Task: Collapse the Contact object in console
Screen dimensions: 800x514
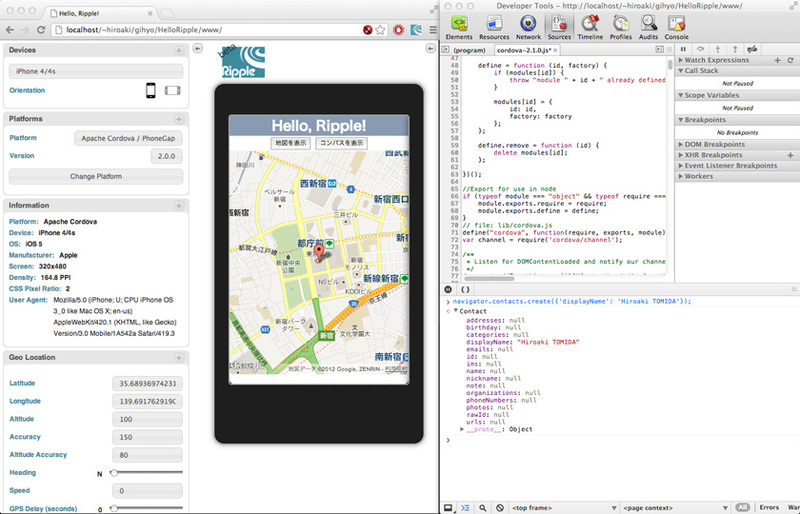Action: 456,311
